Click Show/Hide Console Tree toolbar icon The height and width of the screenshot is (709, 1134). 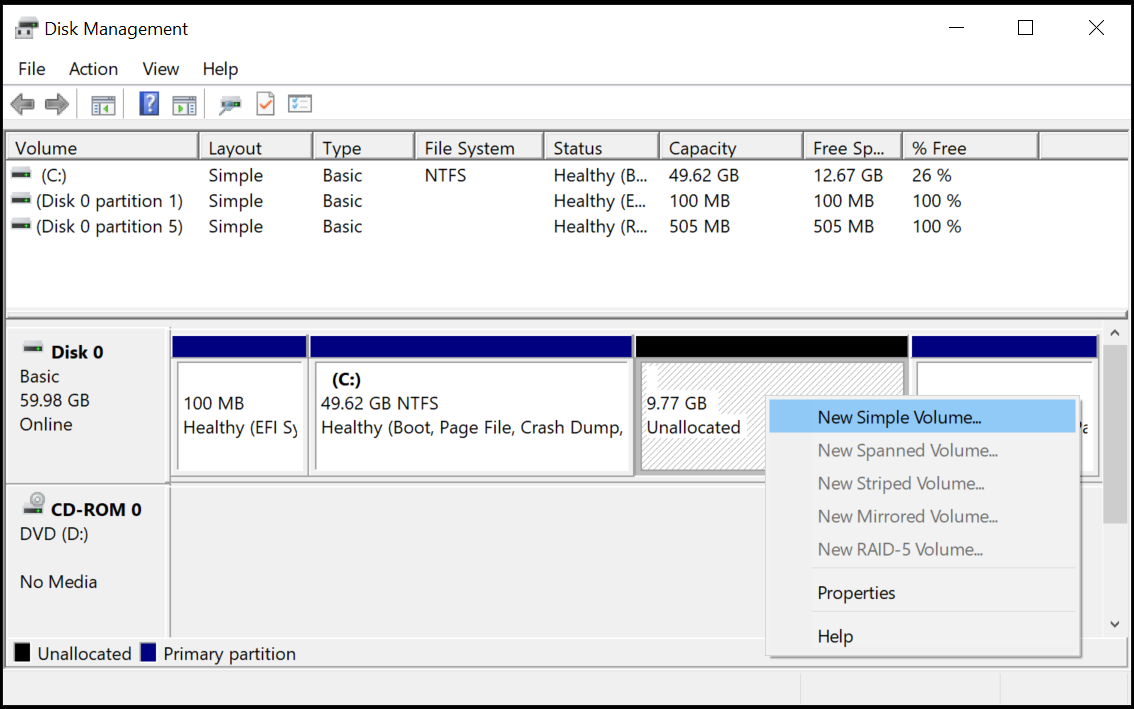103,106
